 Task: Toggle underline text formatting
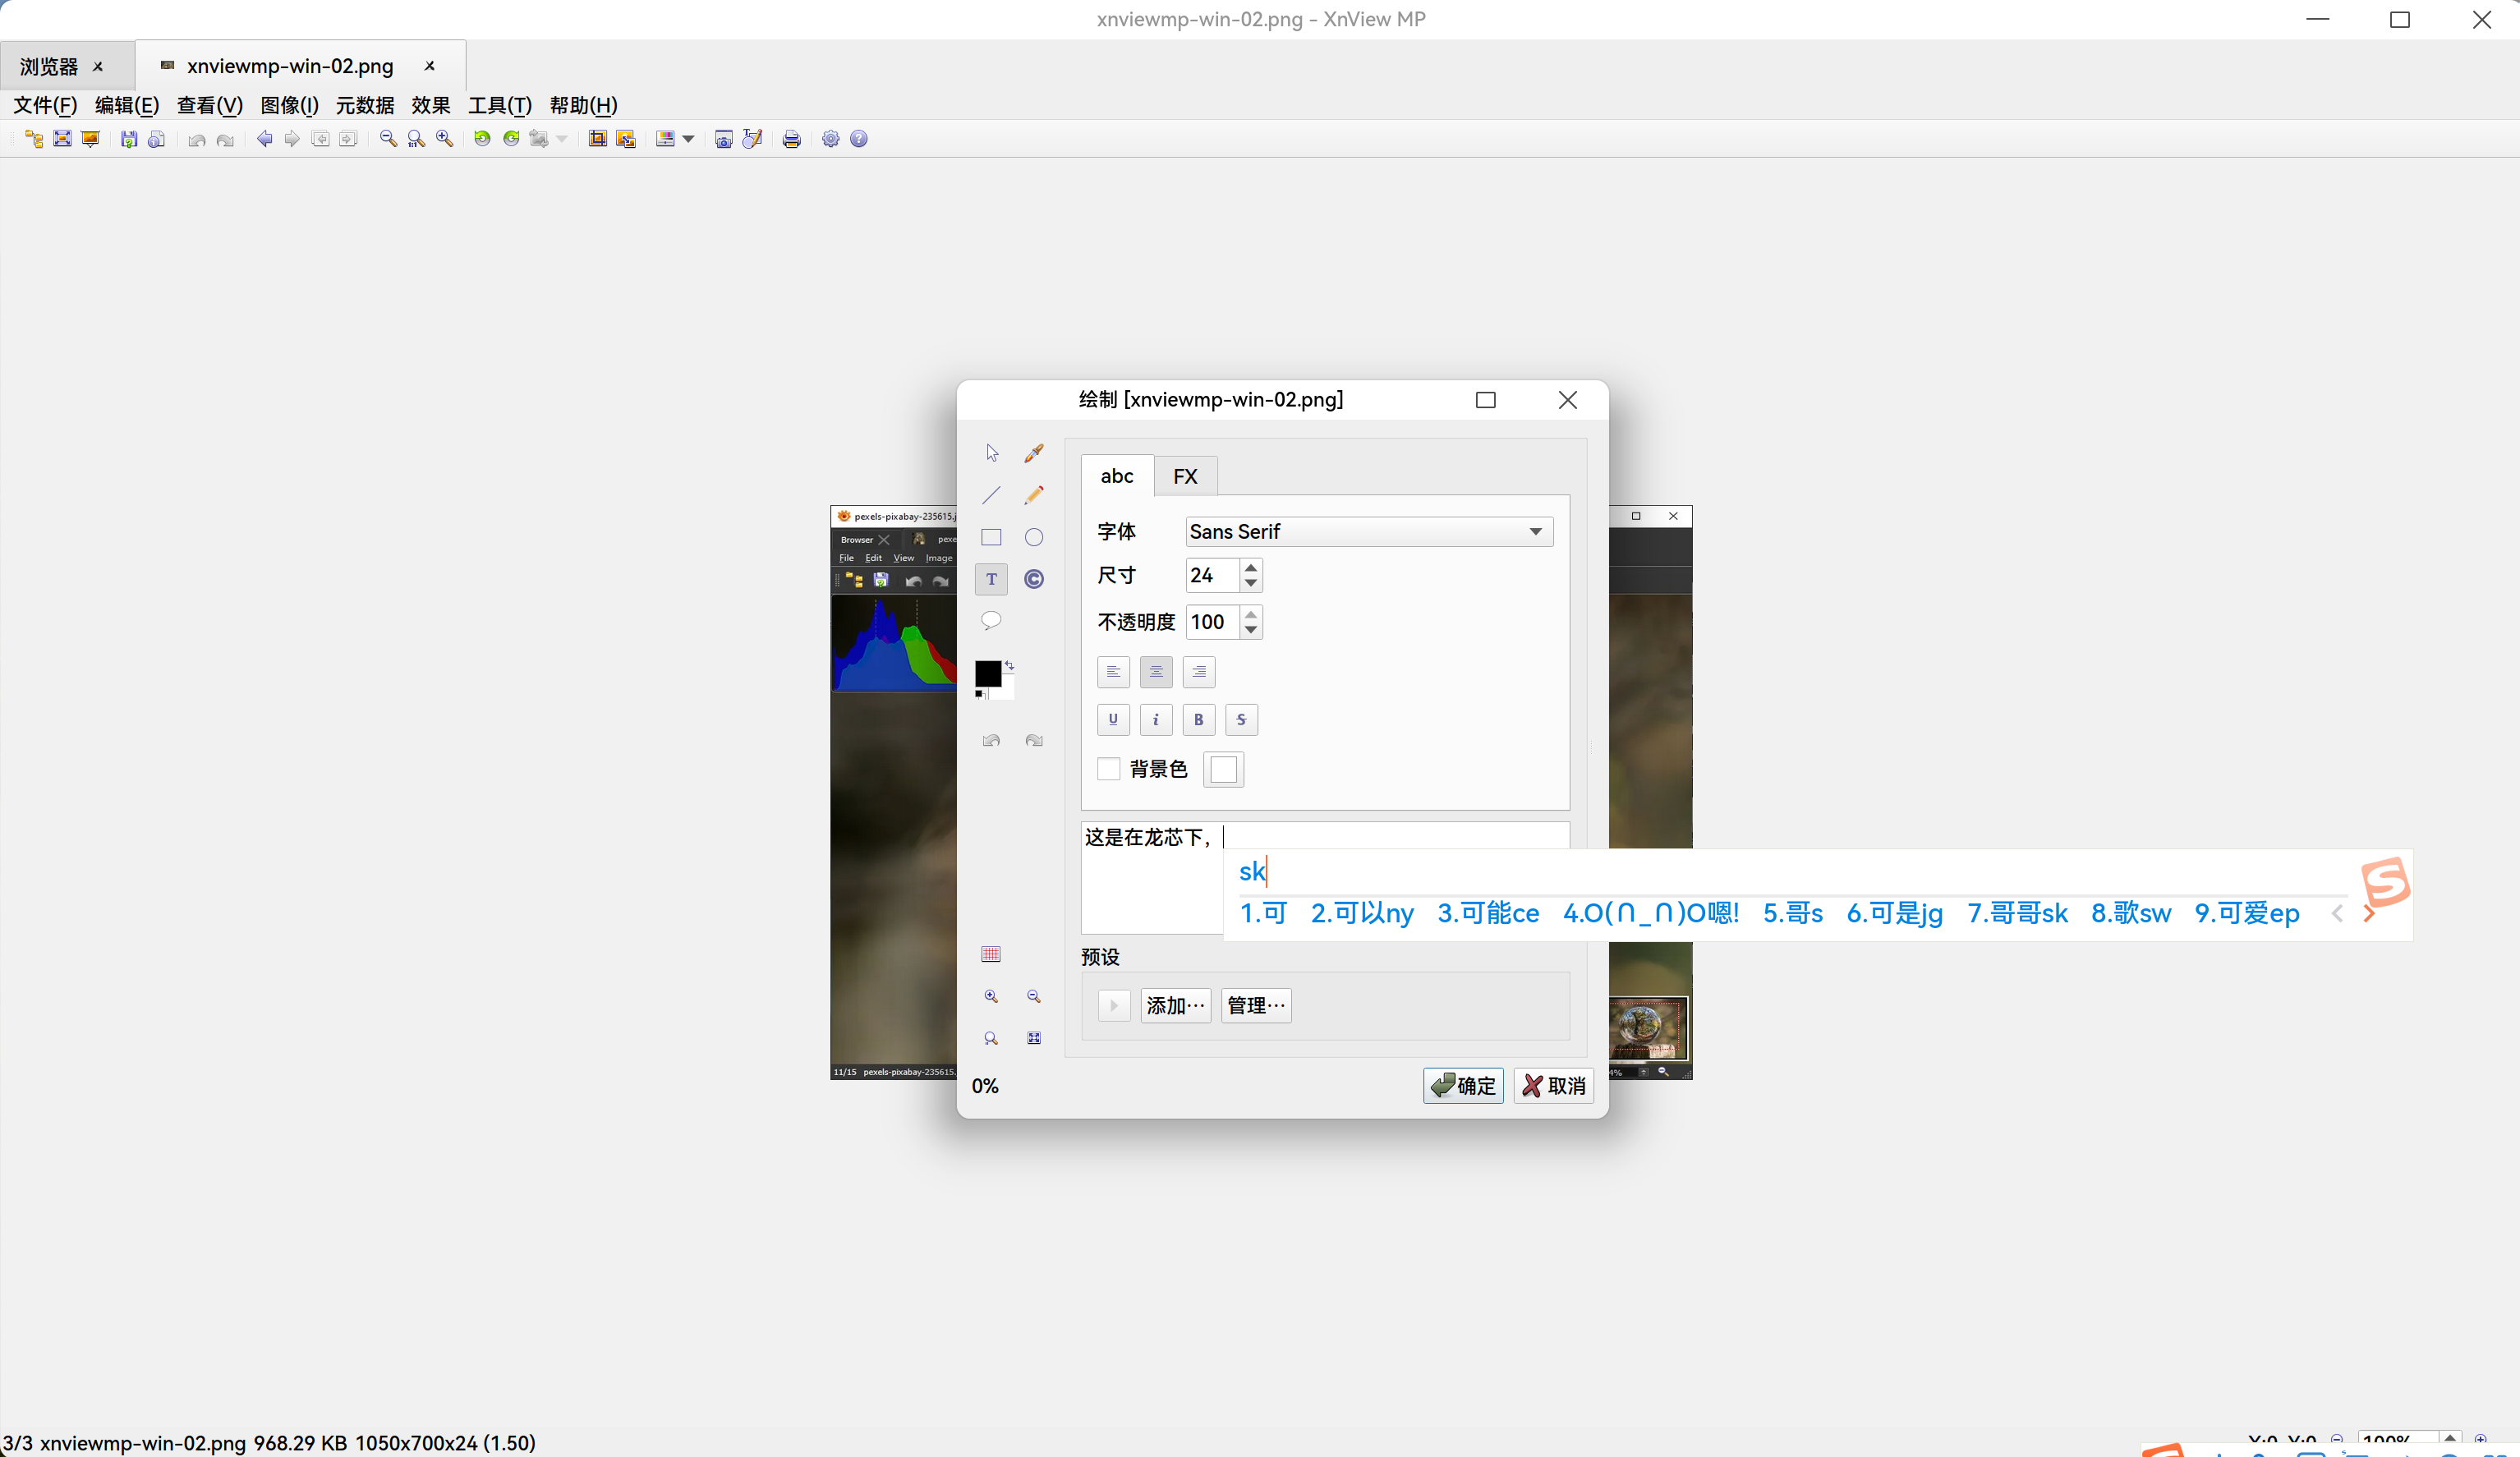pos(1113,719)
